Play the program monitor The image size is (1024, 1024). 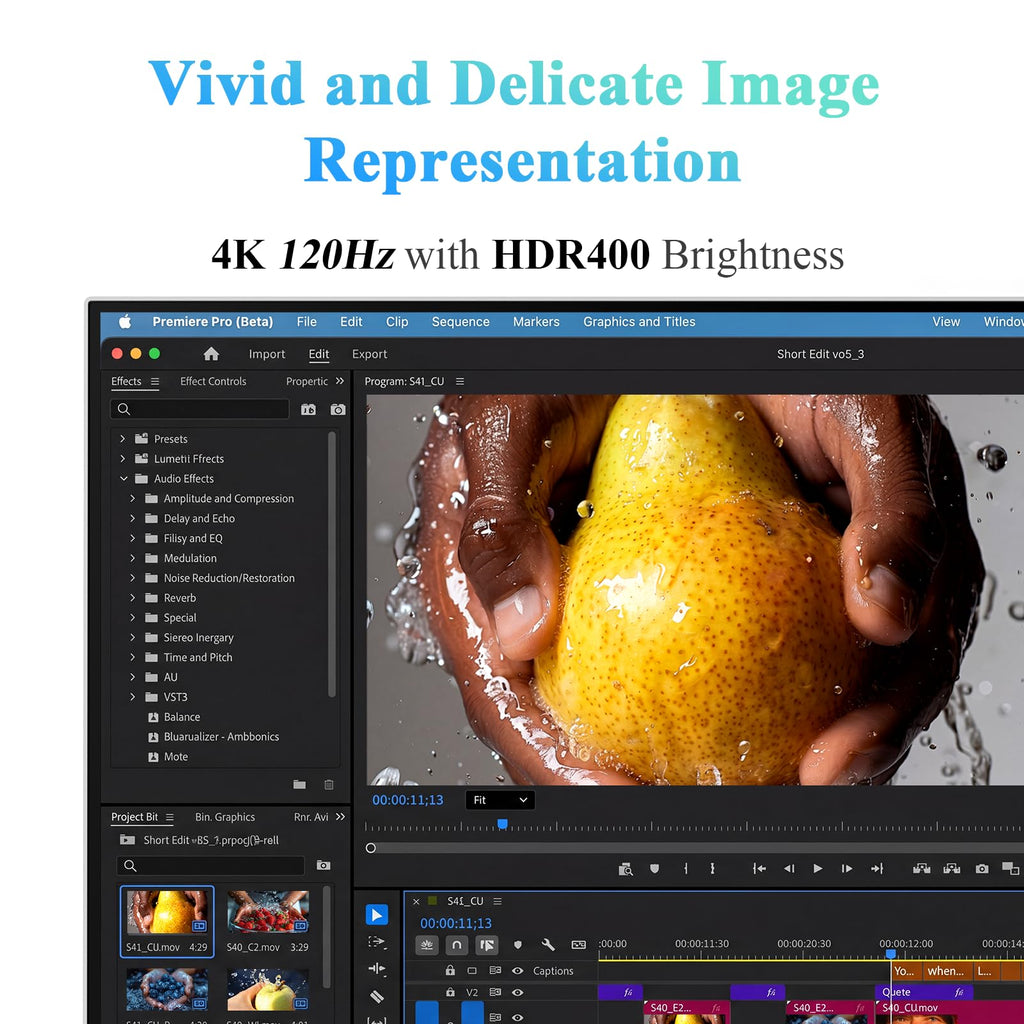click(818, 869)
